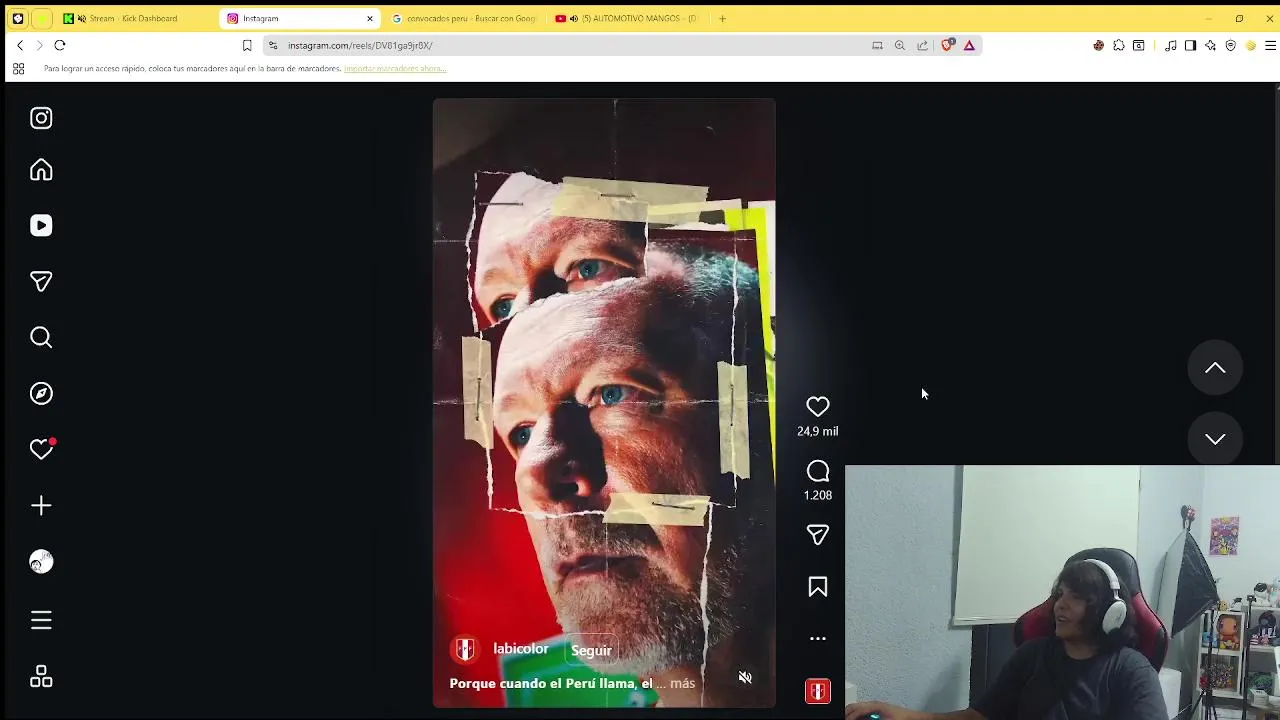Open the zoom magnifier in address bar
The image size is (1280, 720).
(900, 45)
